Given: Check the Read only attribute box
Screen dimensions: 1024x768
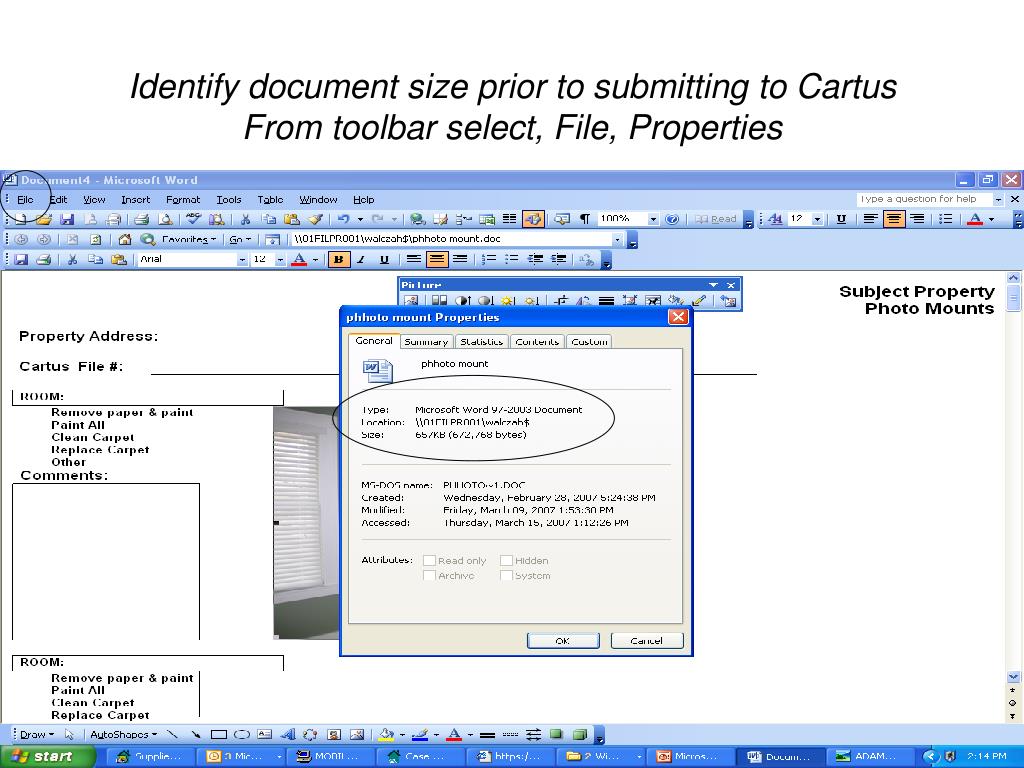Looking at the screenshot, I should coord(429,560).
